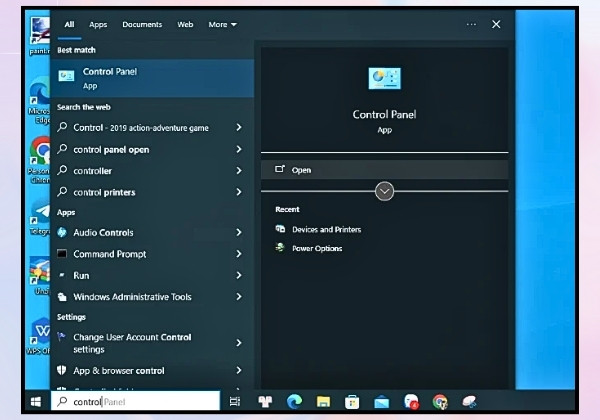Click the Open icon in preview pane

pyautogui.click(x=280, y=169)
